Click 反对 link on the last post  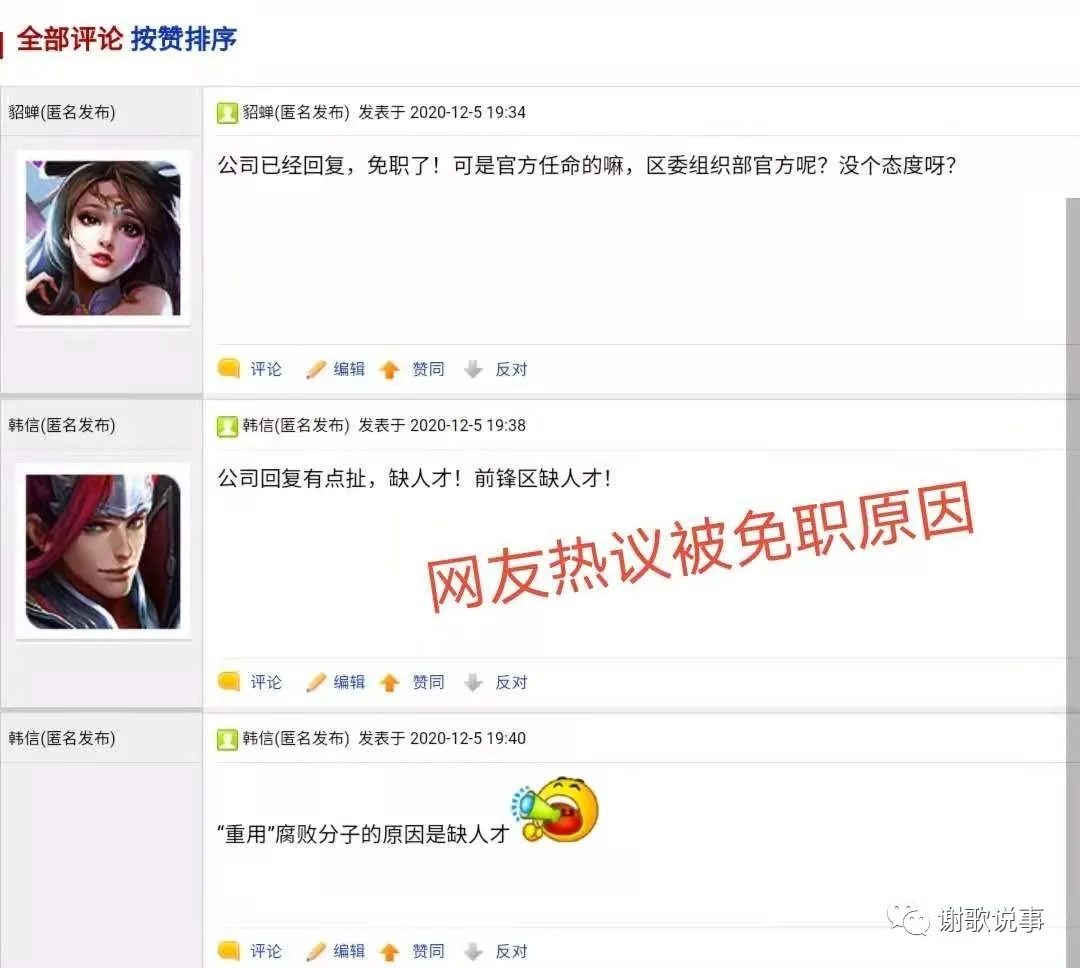point(512,951)
